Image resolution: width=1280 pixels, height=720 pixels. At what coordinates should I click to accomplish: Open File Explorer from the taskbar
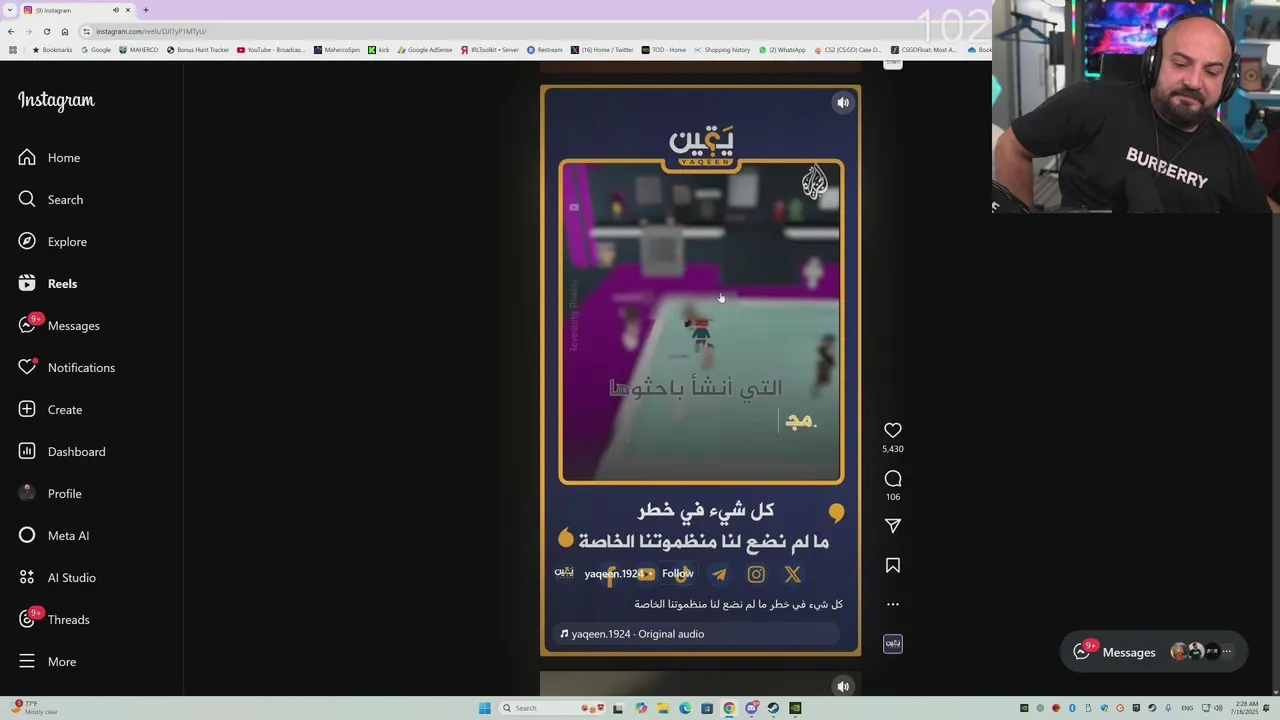(x=663, y=708)
